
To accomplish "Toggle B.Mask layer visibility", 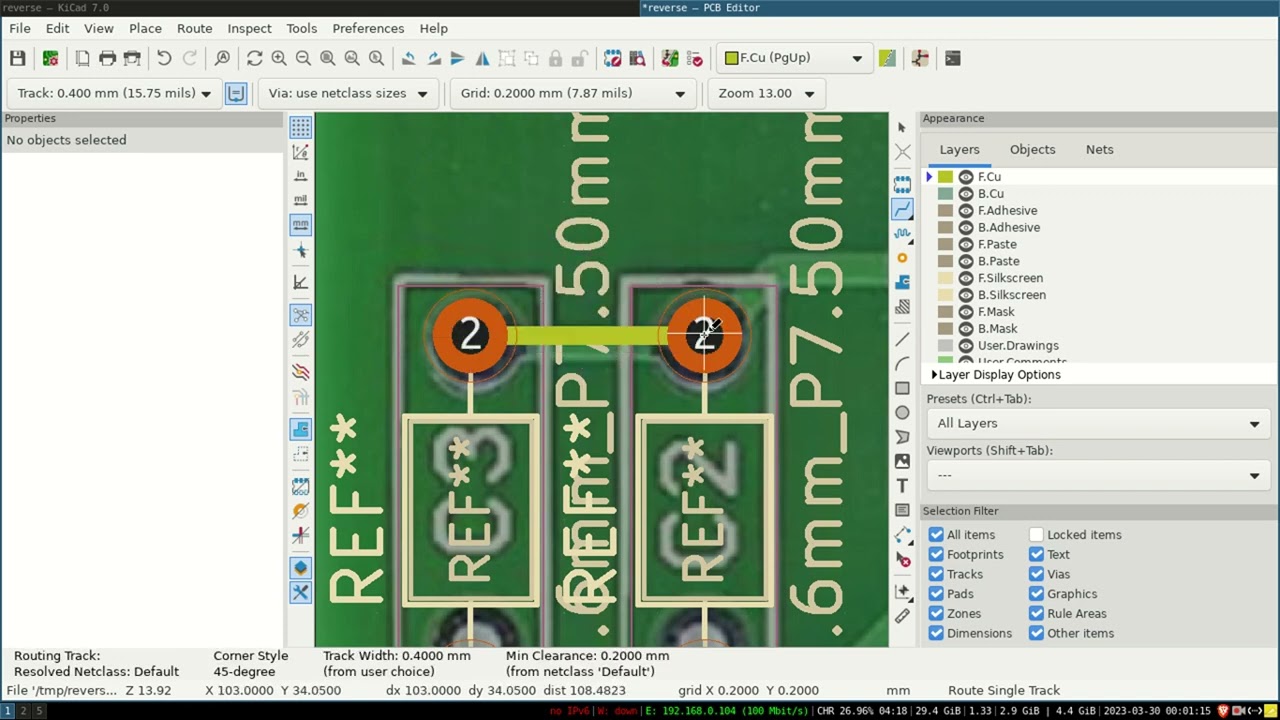I will pos(966,328).
